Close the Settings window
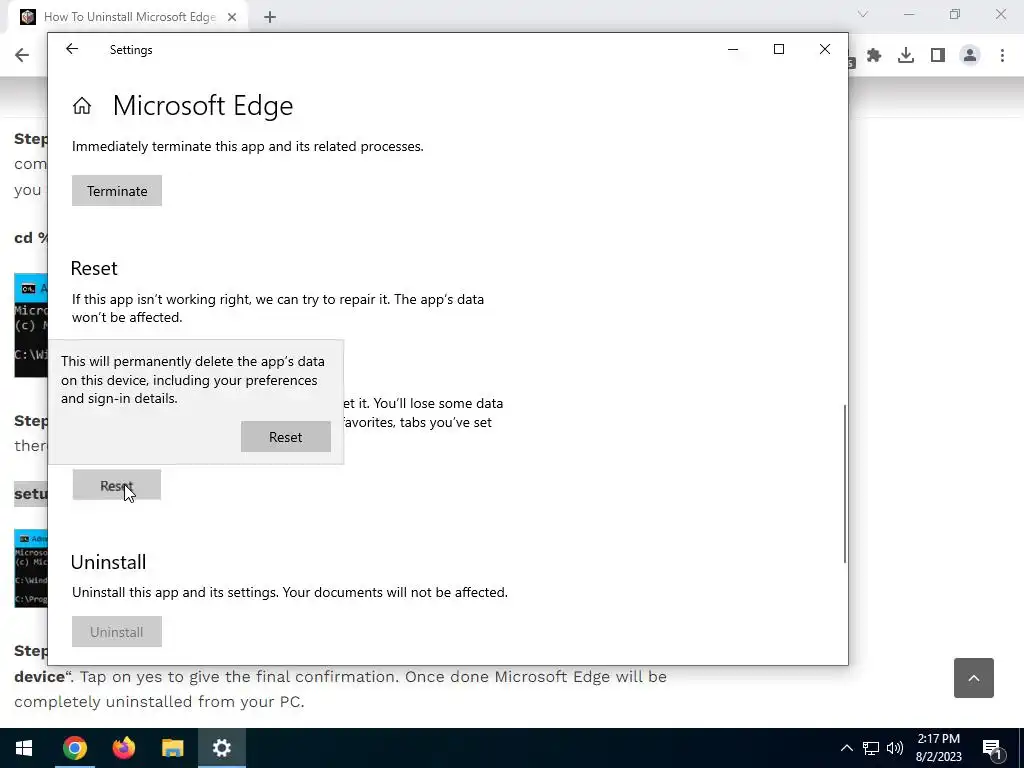1024x768 pixels. [825, 49]
